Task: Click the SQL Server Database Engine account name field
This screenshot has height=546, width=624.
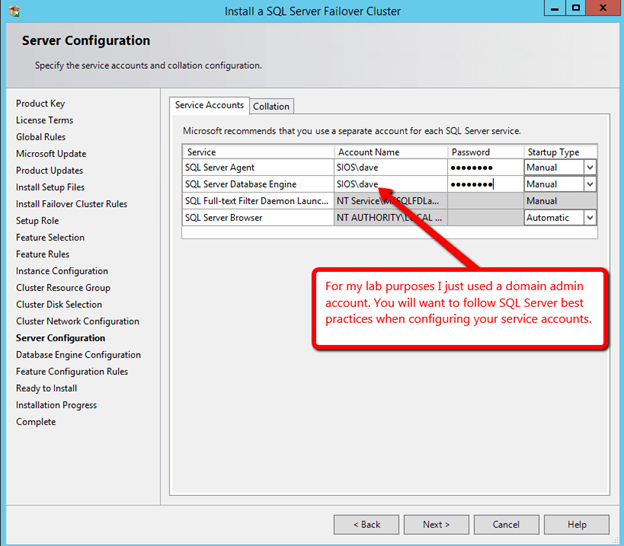Action: (x=390, y=185)
